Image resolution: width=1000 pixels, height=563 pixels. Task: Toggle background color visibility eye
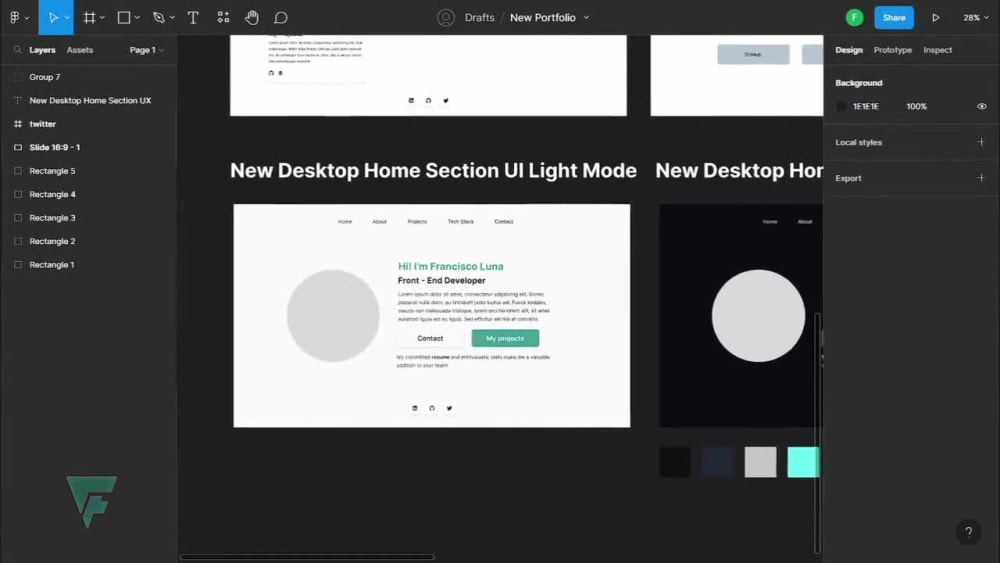[982, 106]
